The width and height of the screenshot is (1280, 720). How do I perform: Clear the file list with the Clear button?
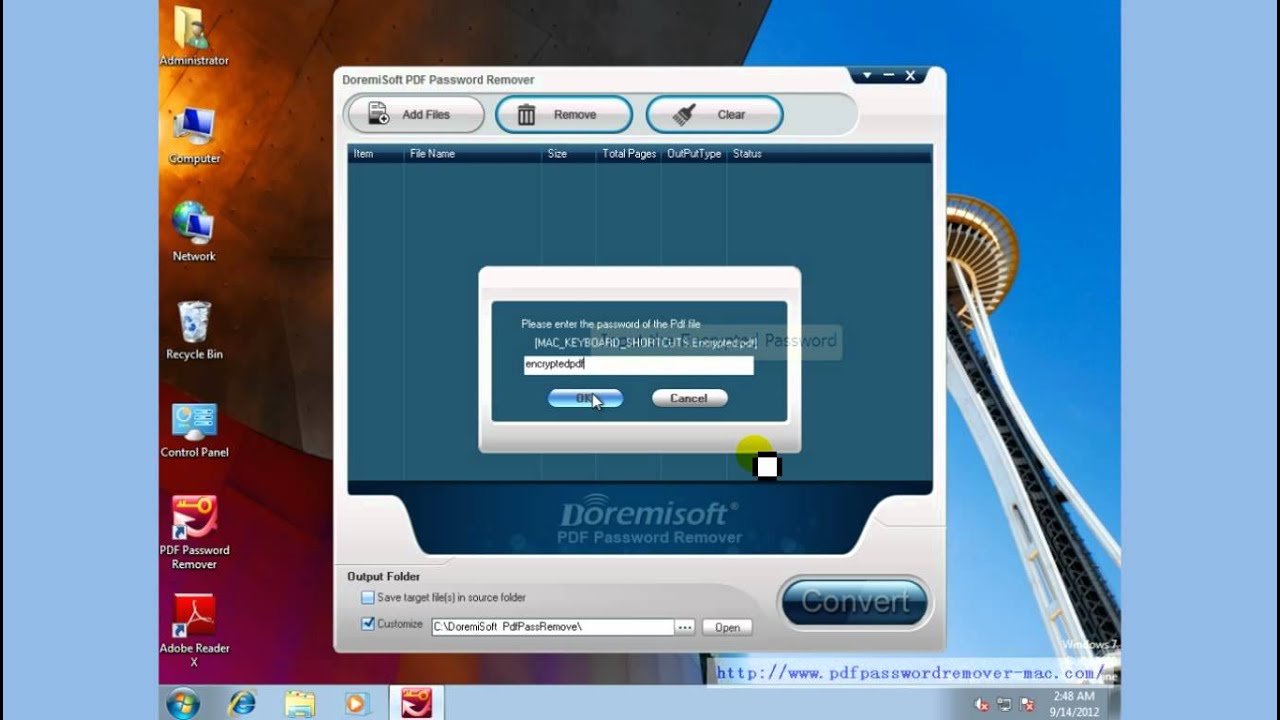coord(714,114)
